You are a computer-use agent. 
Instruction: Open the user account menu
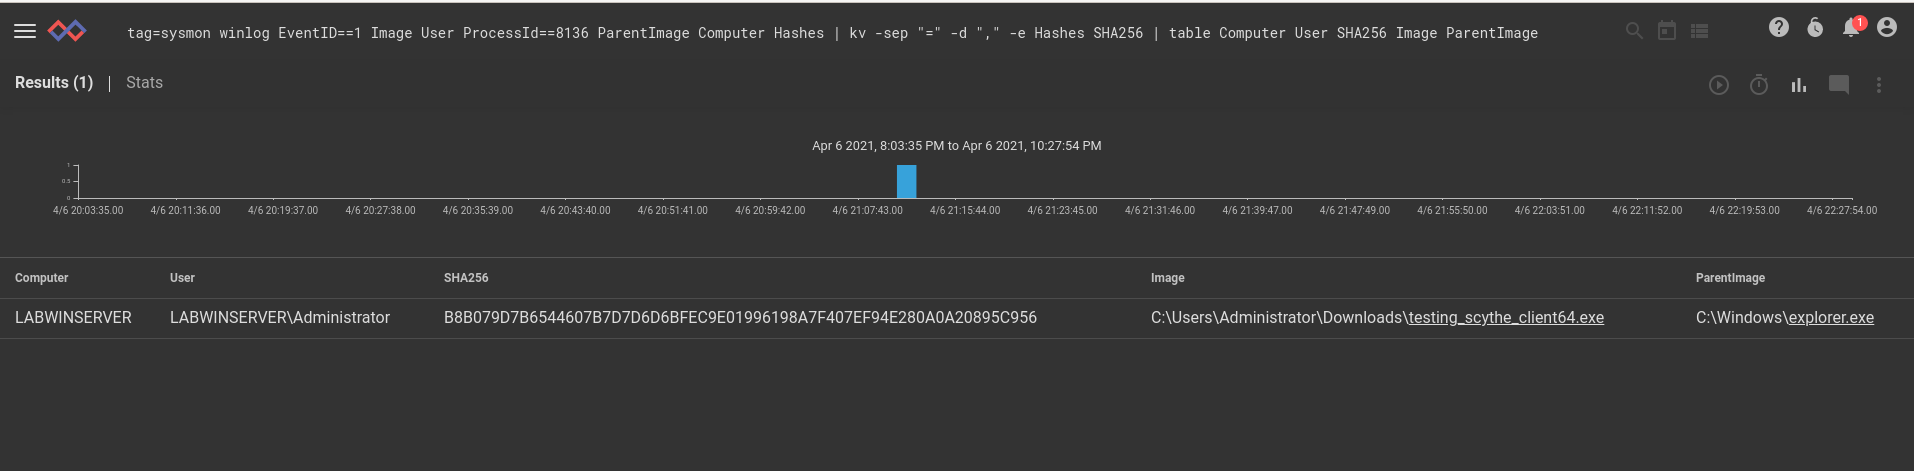(1887, 27)
